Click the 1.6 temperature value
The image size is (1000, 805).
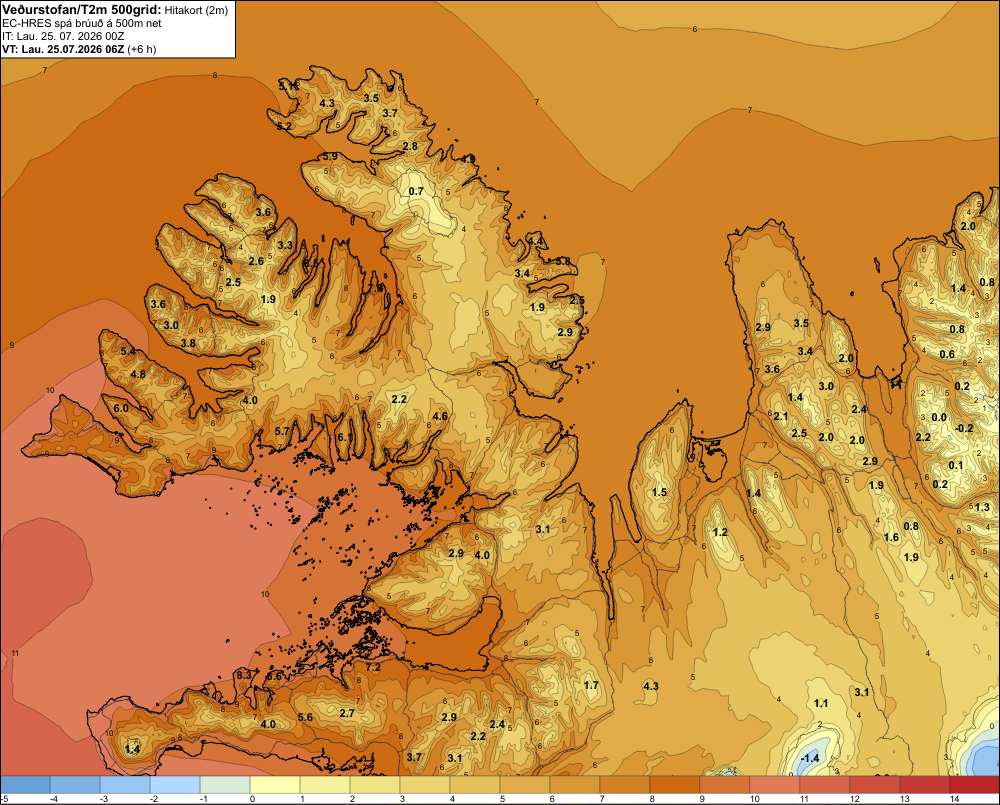click(x=892, y=537)
